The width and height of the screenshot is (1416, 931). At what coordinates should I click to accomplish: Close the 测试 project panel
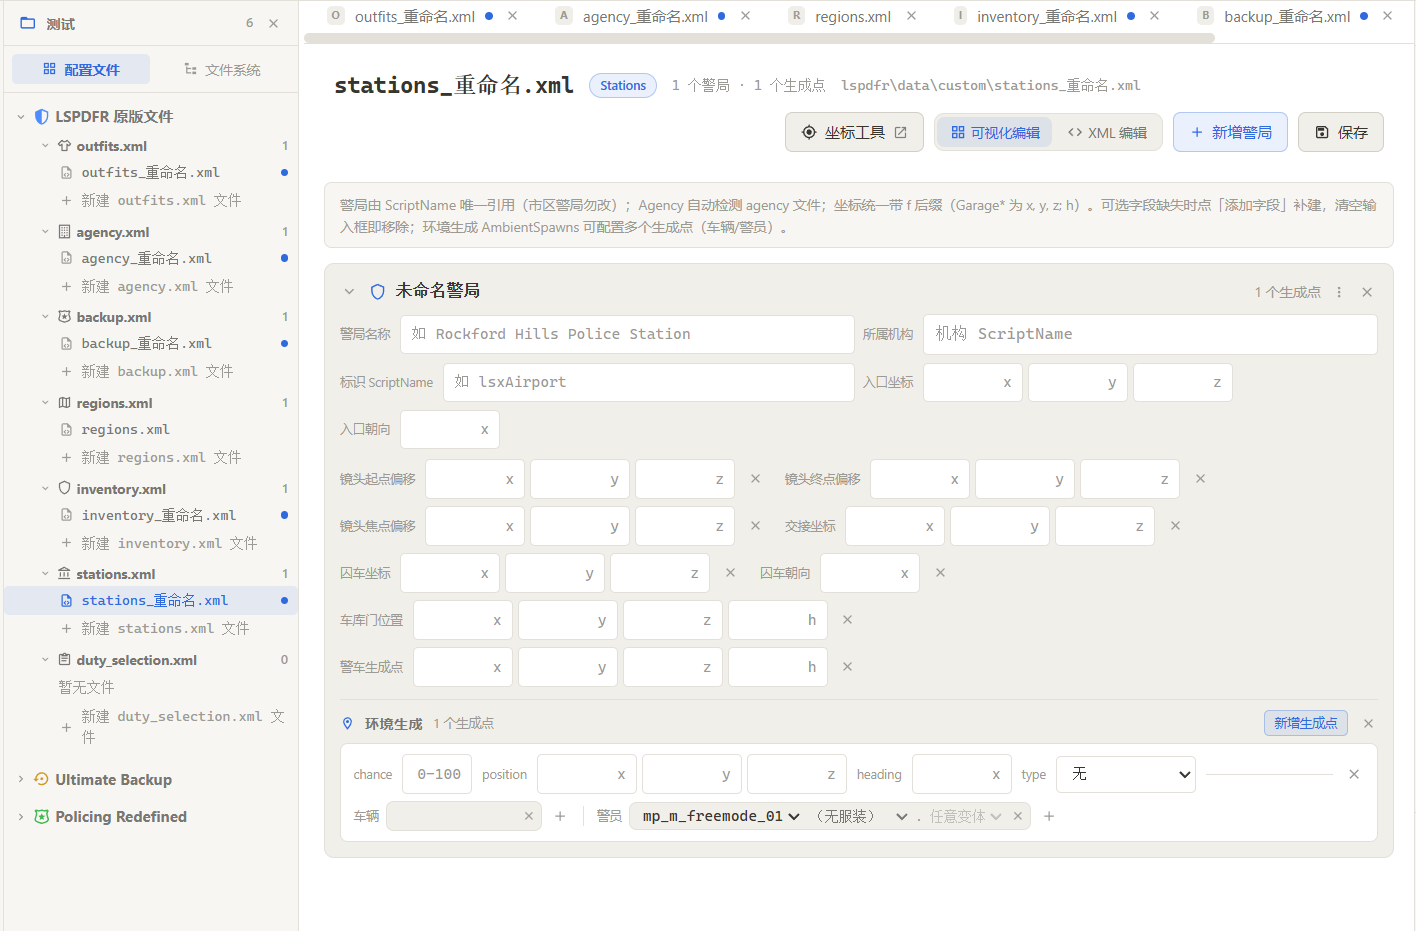[274, 23]
